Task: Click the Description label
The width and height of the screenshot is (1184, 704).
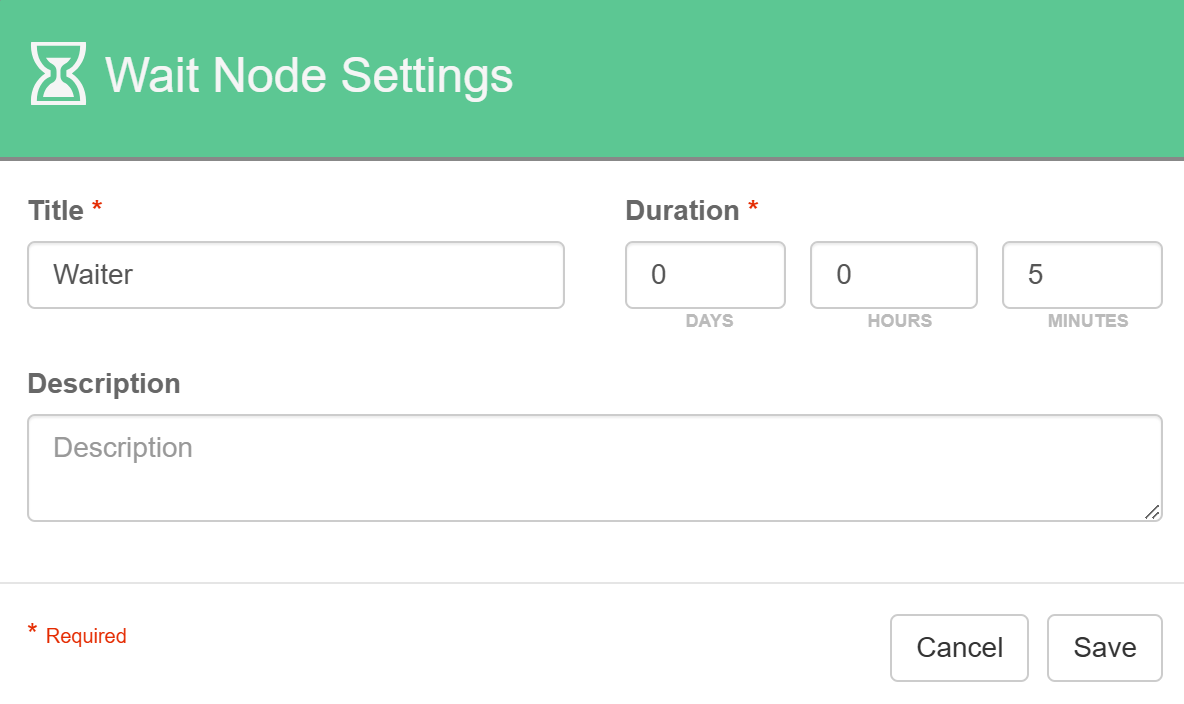Action: tap(104, 384)
